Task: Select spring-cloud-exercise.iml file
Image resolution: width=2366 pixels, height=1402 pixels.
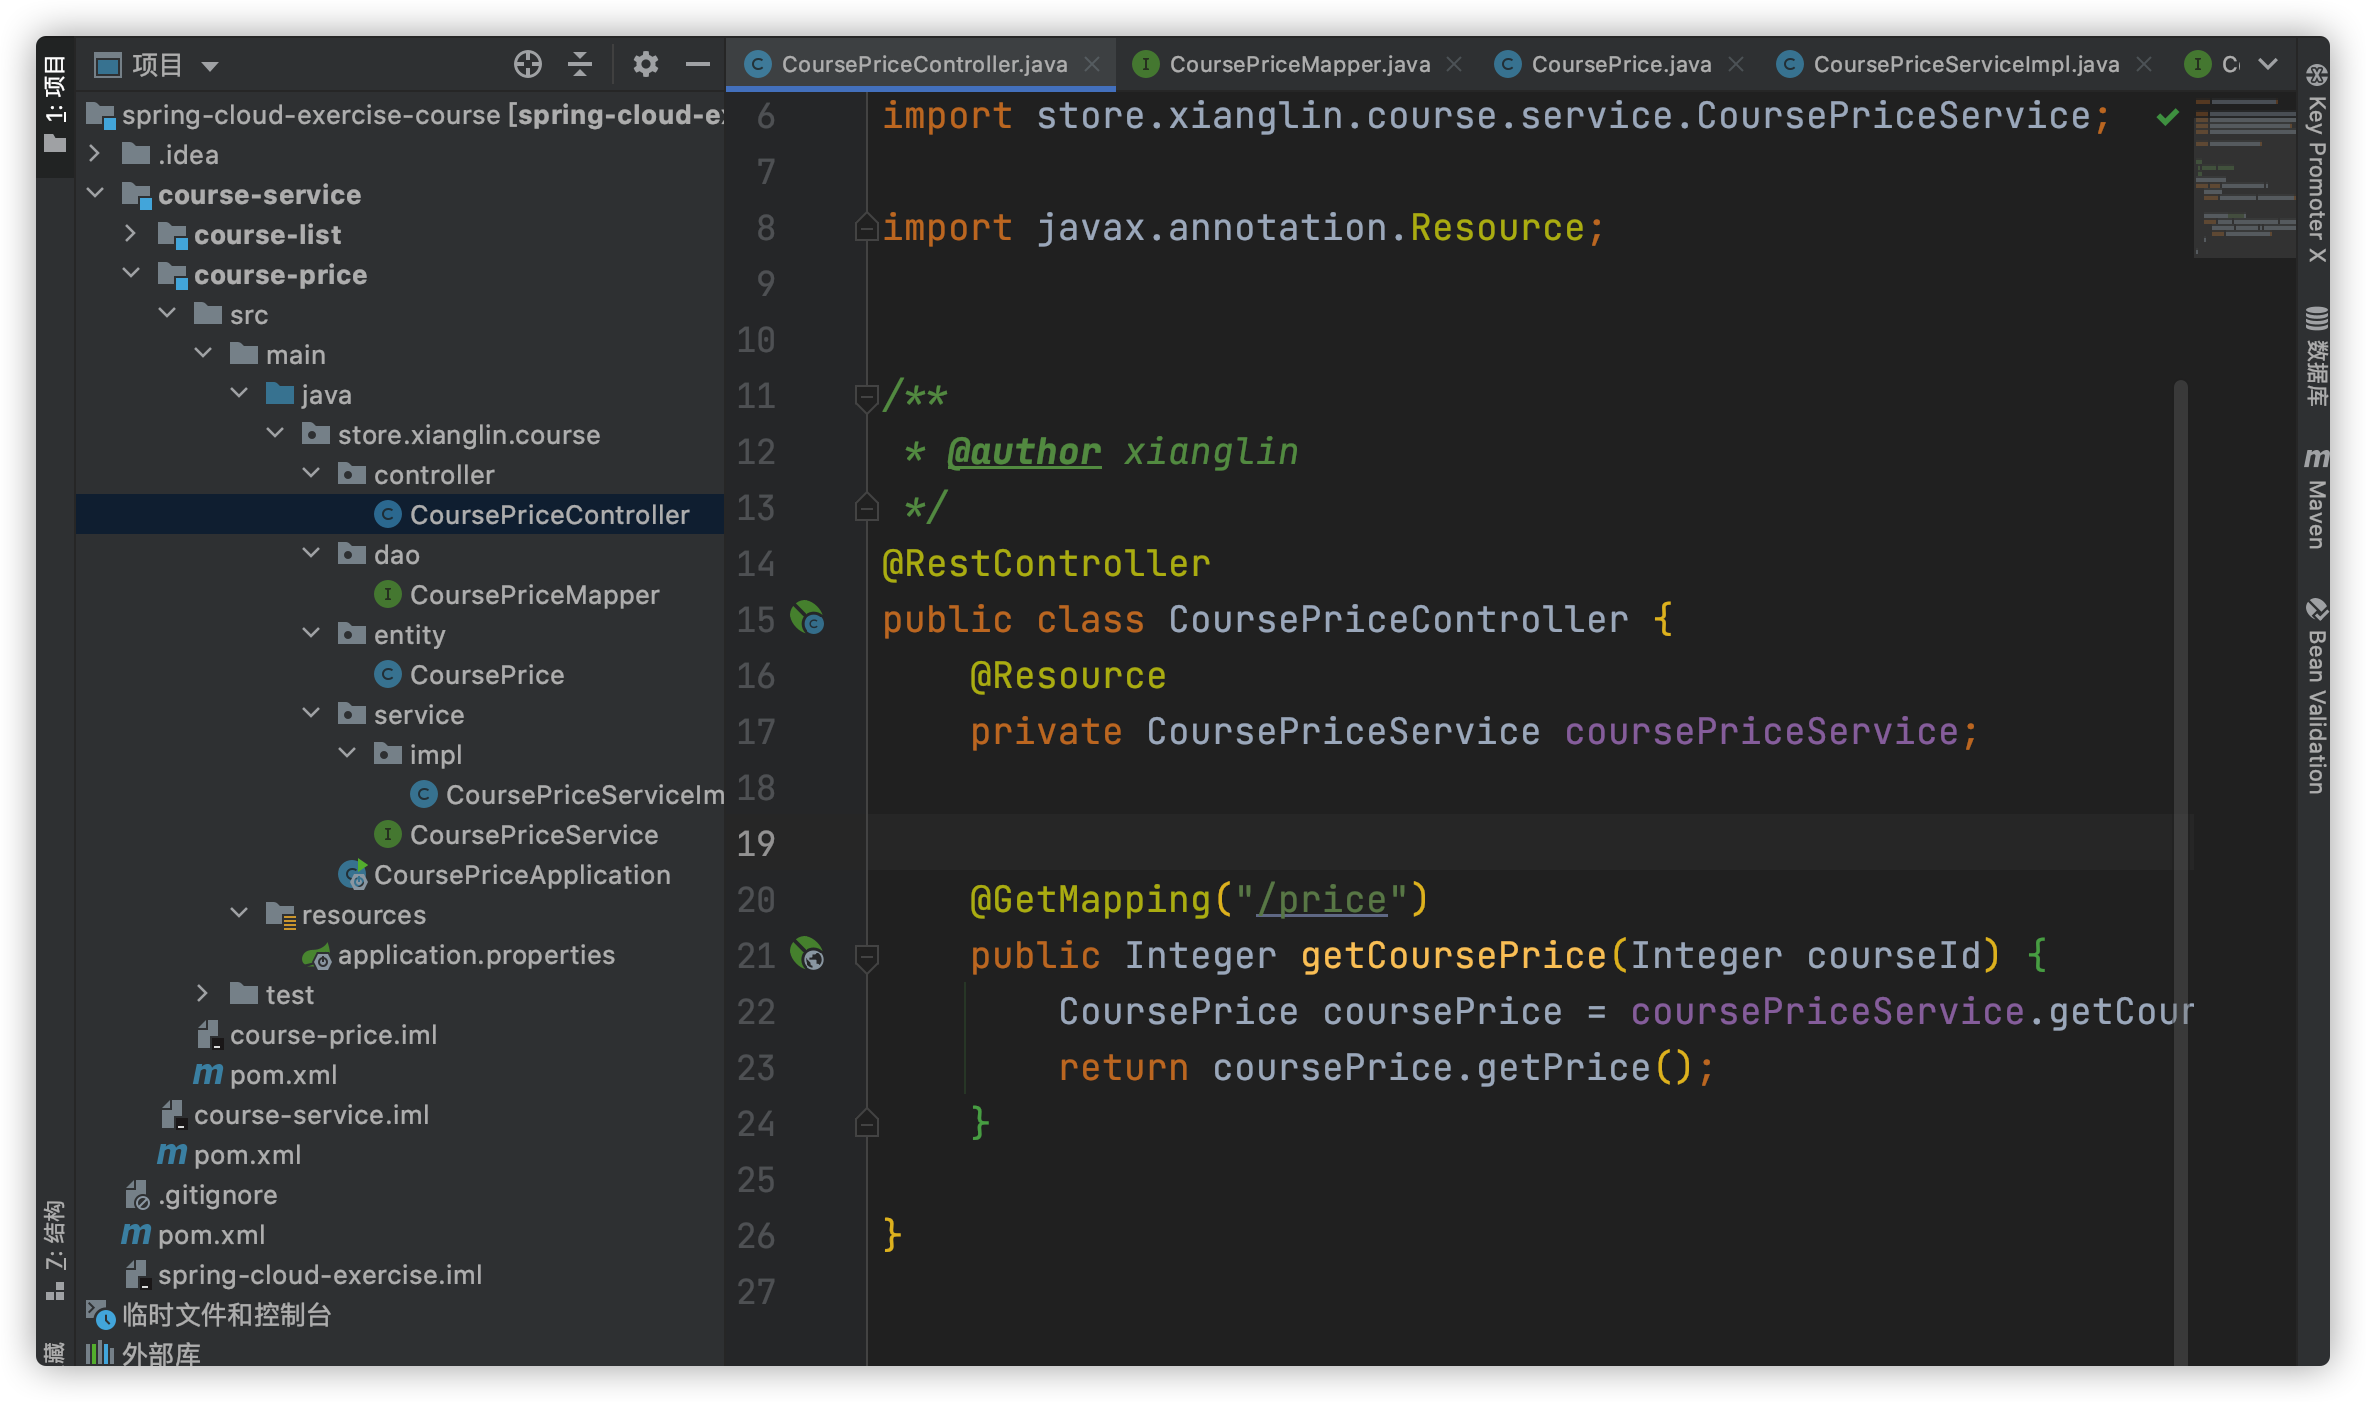Action: click(x=304, y=1274)
